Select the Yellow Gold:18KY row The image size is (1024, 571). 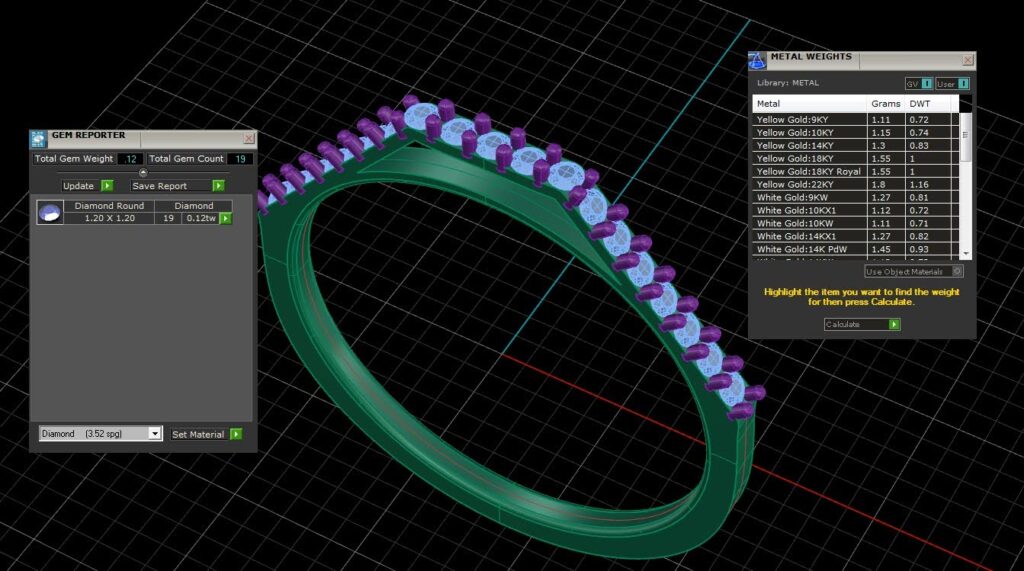point(856,159)
